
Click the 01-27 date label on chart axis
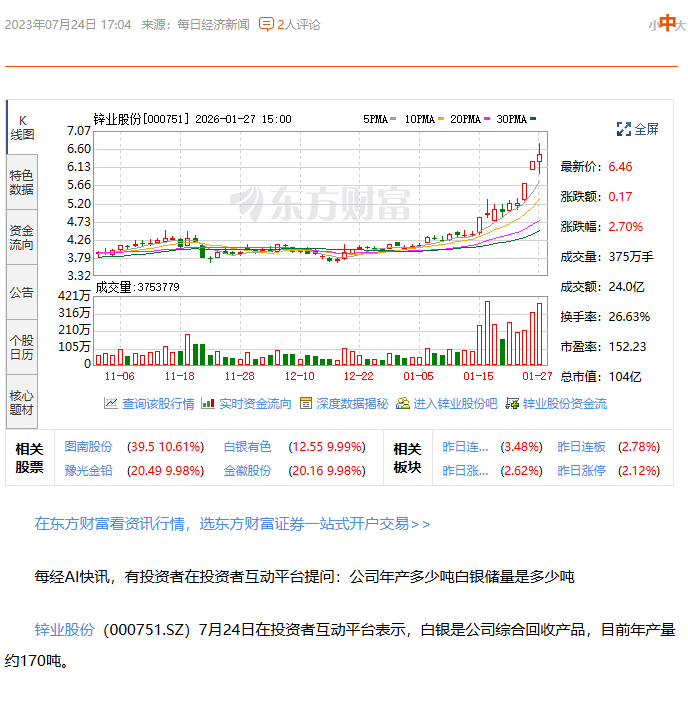[537, 376]
